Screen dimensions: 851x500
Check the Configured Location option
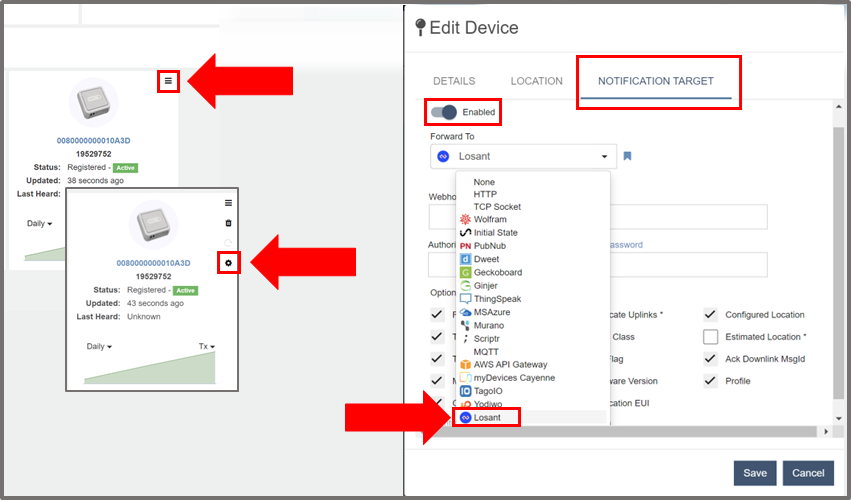710,314
